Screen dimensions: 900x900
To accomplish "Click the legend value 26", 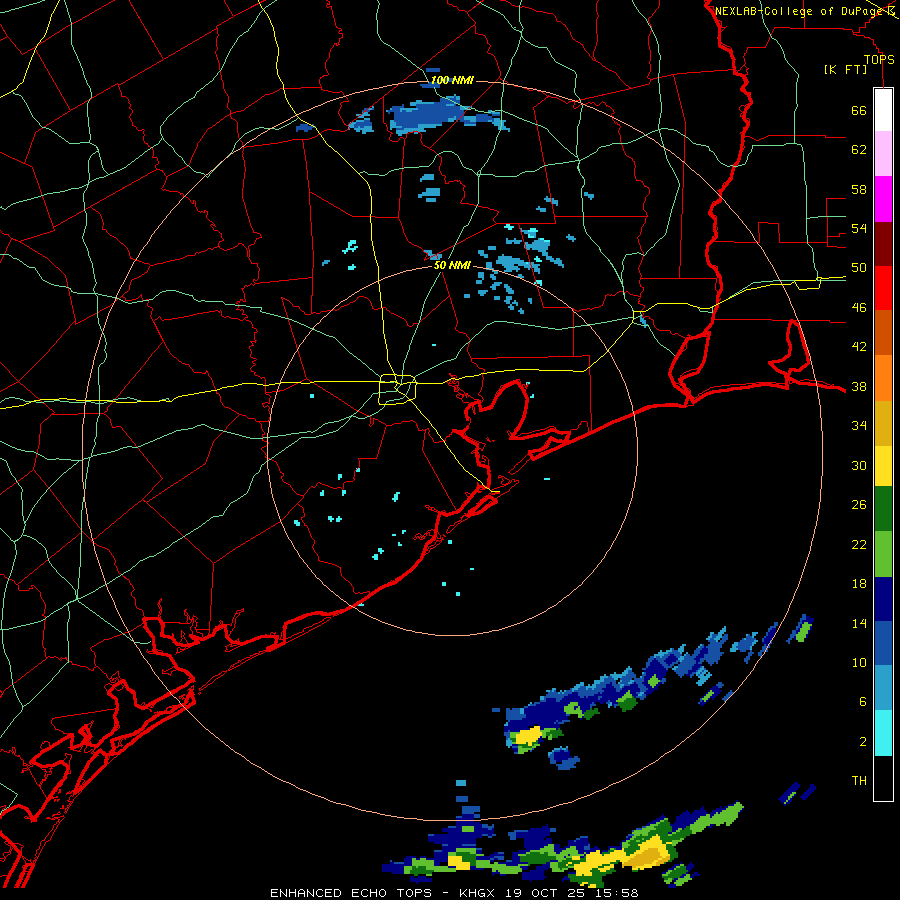I will pos(859,505).
